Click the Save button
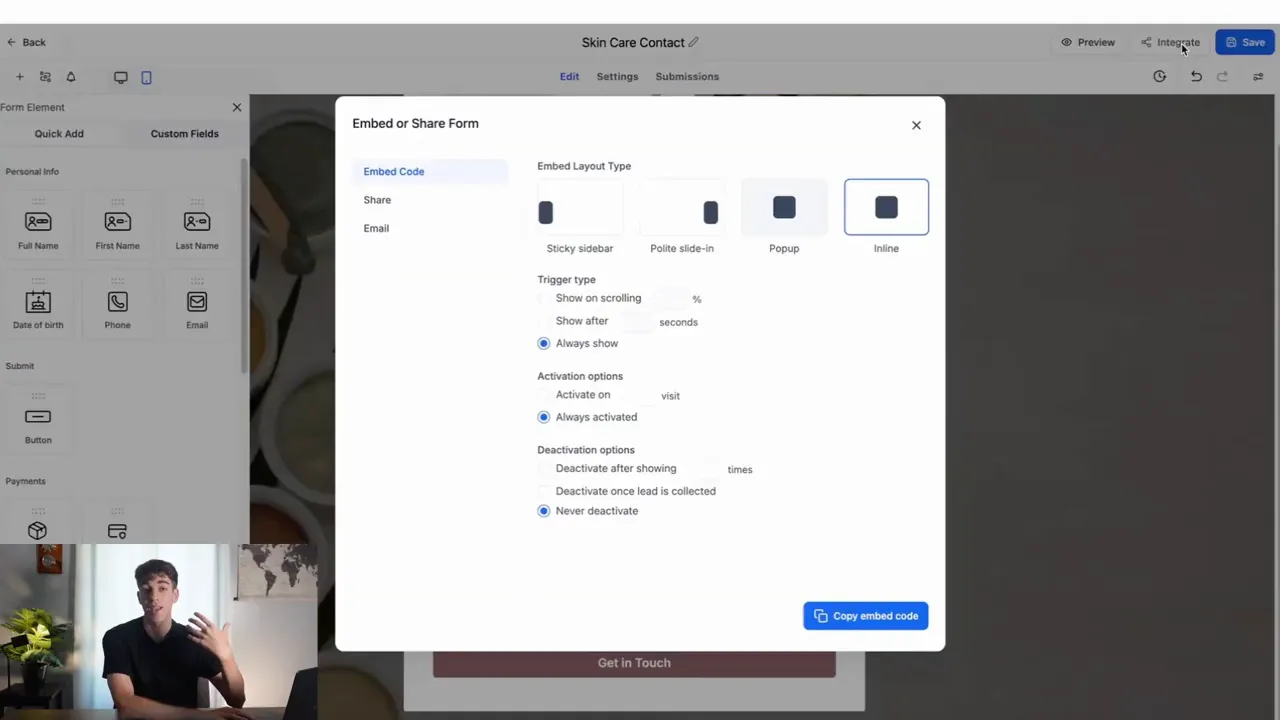This screenshot has width=1280, height=720. 1245,42
